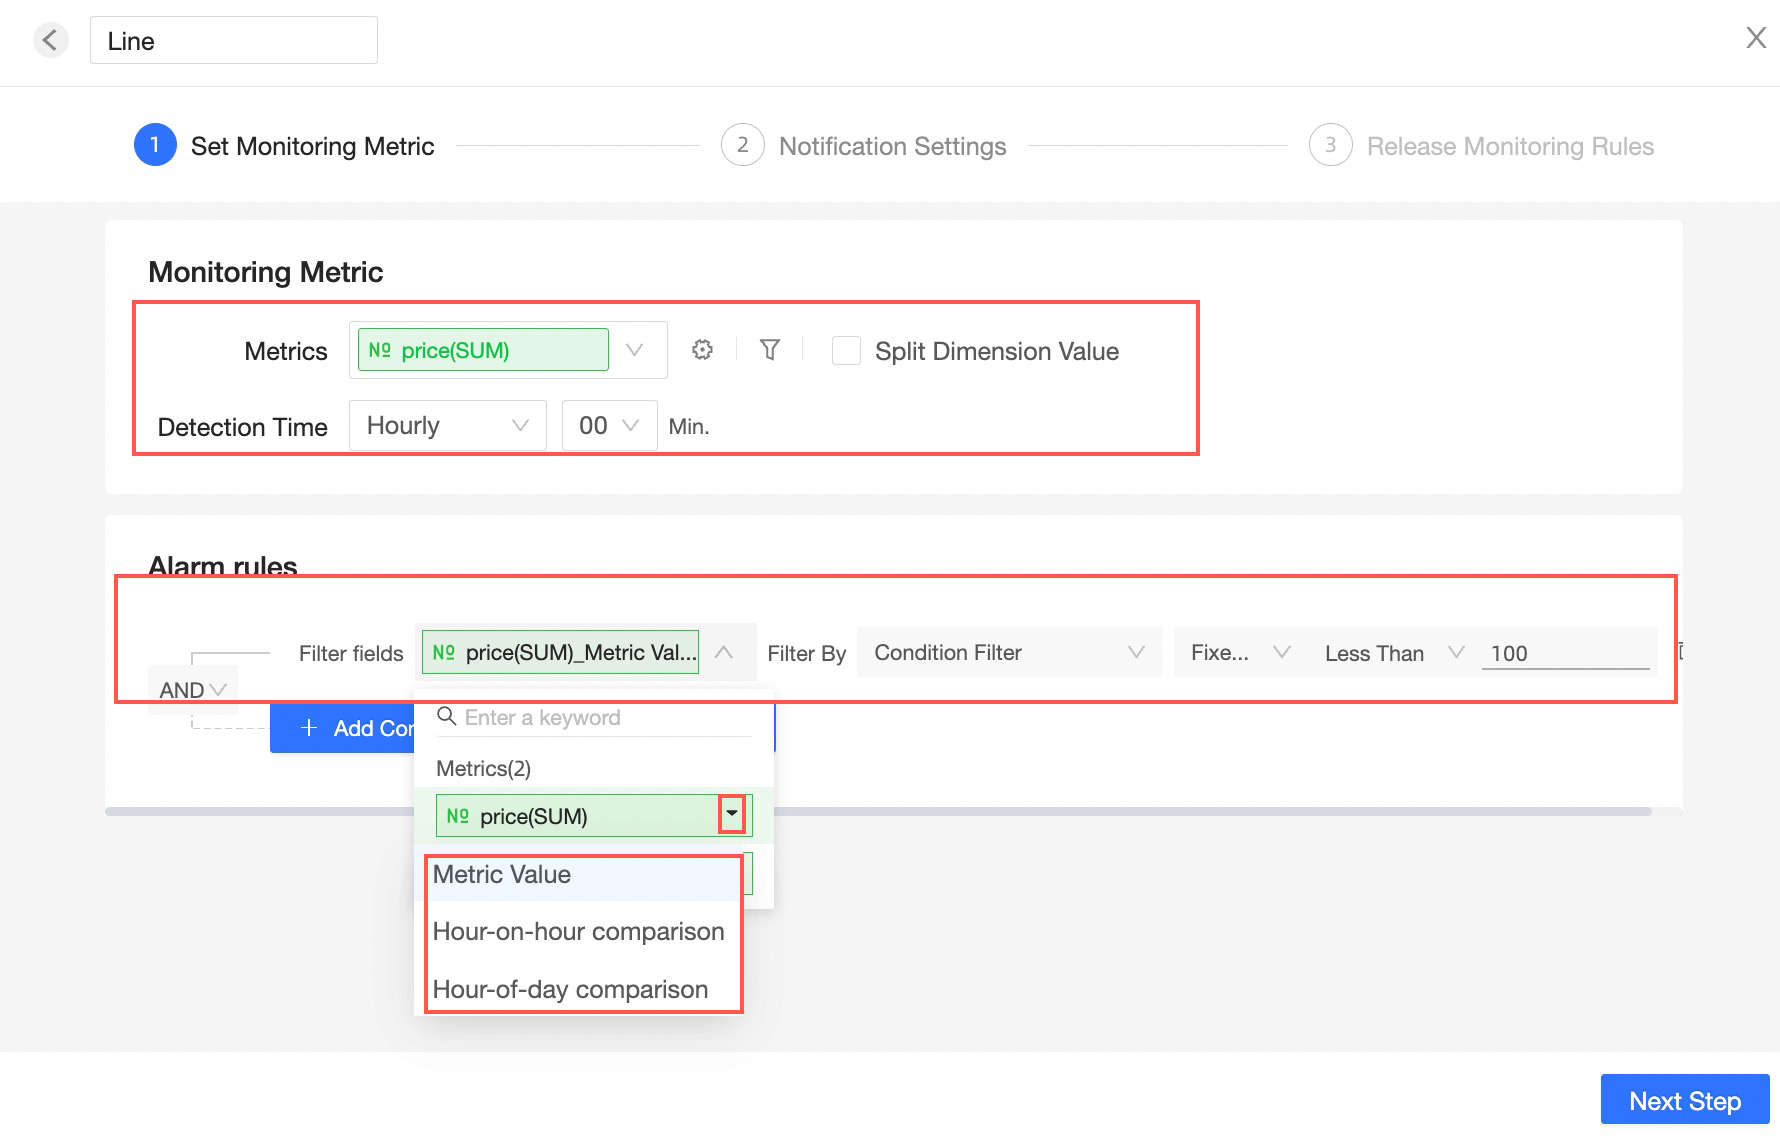Click the search magnifier icon
1780x1136 pixels.
(447, 717)
